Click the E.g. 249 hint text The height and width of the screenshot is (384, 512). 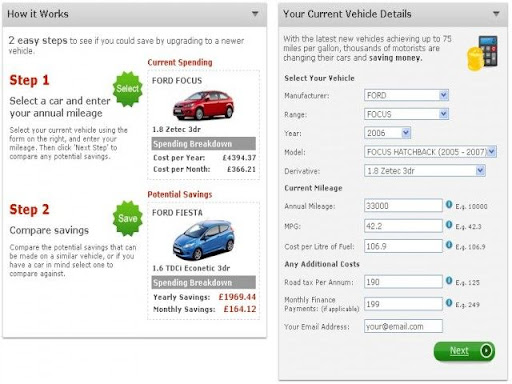coord(468,305)
